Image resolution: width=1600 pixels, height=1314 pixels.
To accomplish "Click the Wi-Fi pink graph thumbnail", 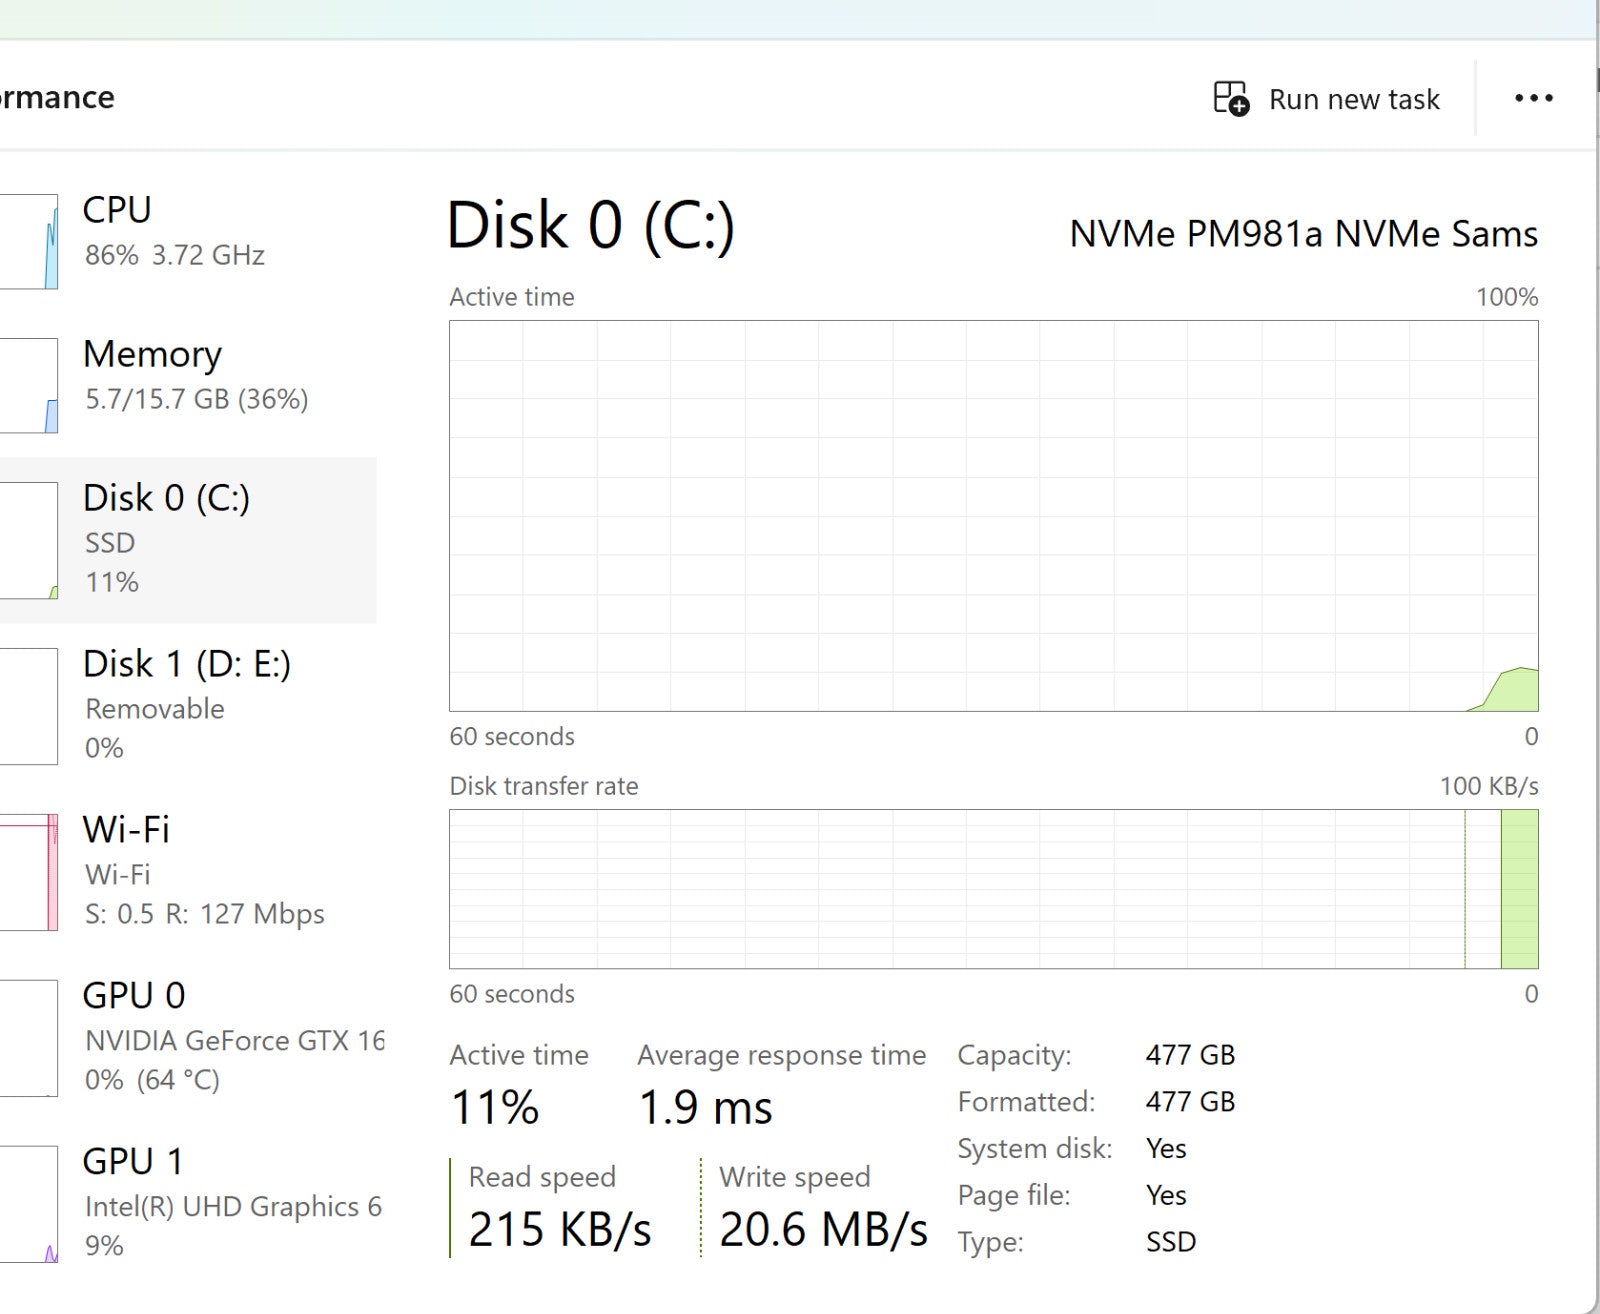I will [x=30, y=872].
